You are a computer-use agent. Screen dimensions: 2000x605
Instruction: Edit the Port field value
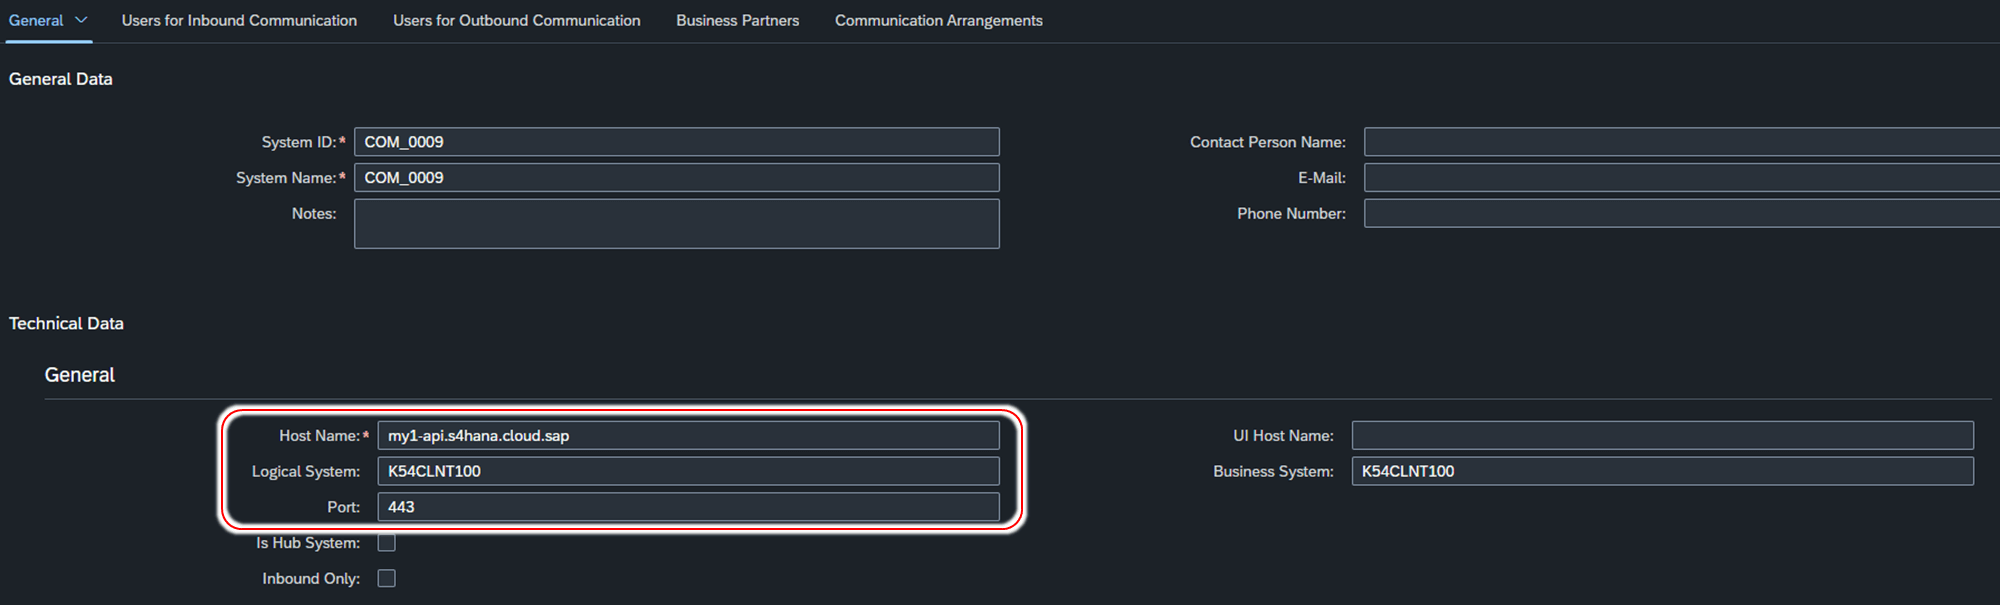(688, 507)
